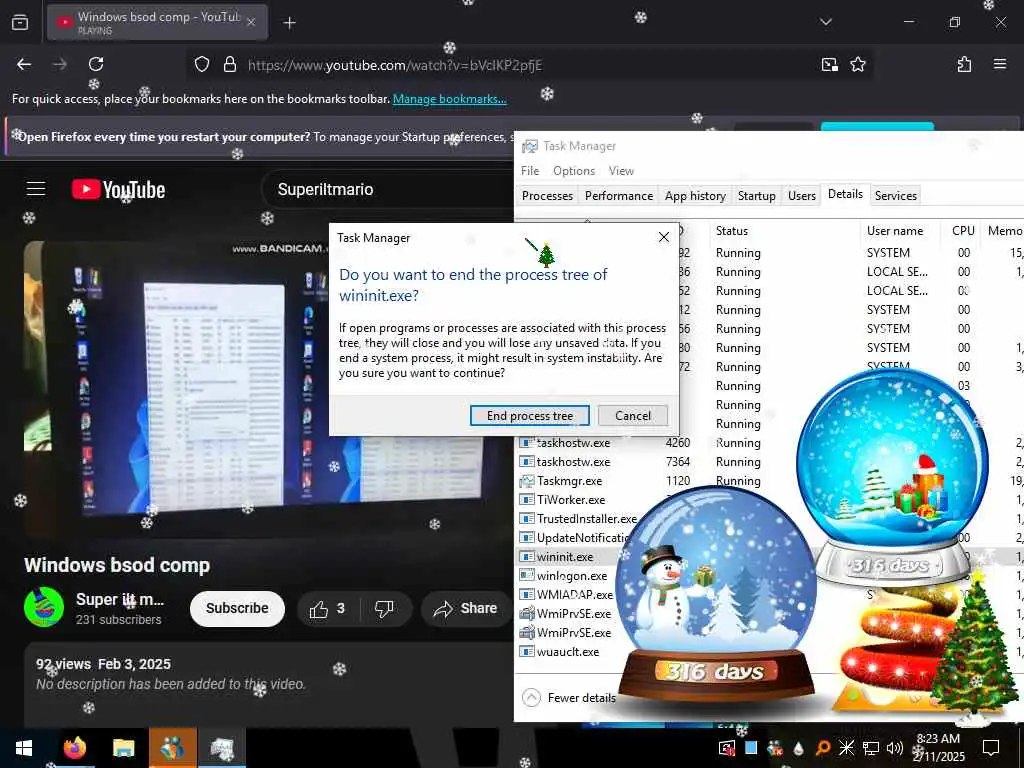Reload the YouTube page

click(96, 64)
